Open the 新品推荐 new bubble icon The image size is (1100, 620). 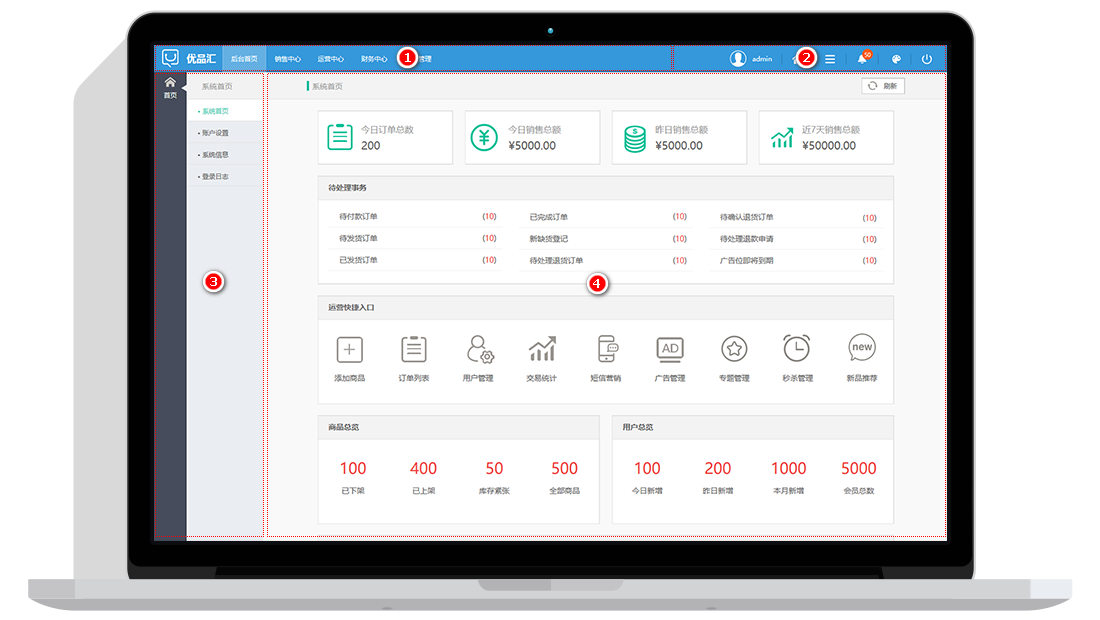click(862, 347)
